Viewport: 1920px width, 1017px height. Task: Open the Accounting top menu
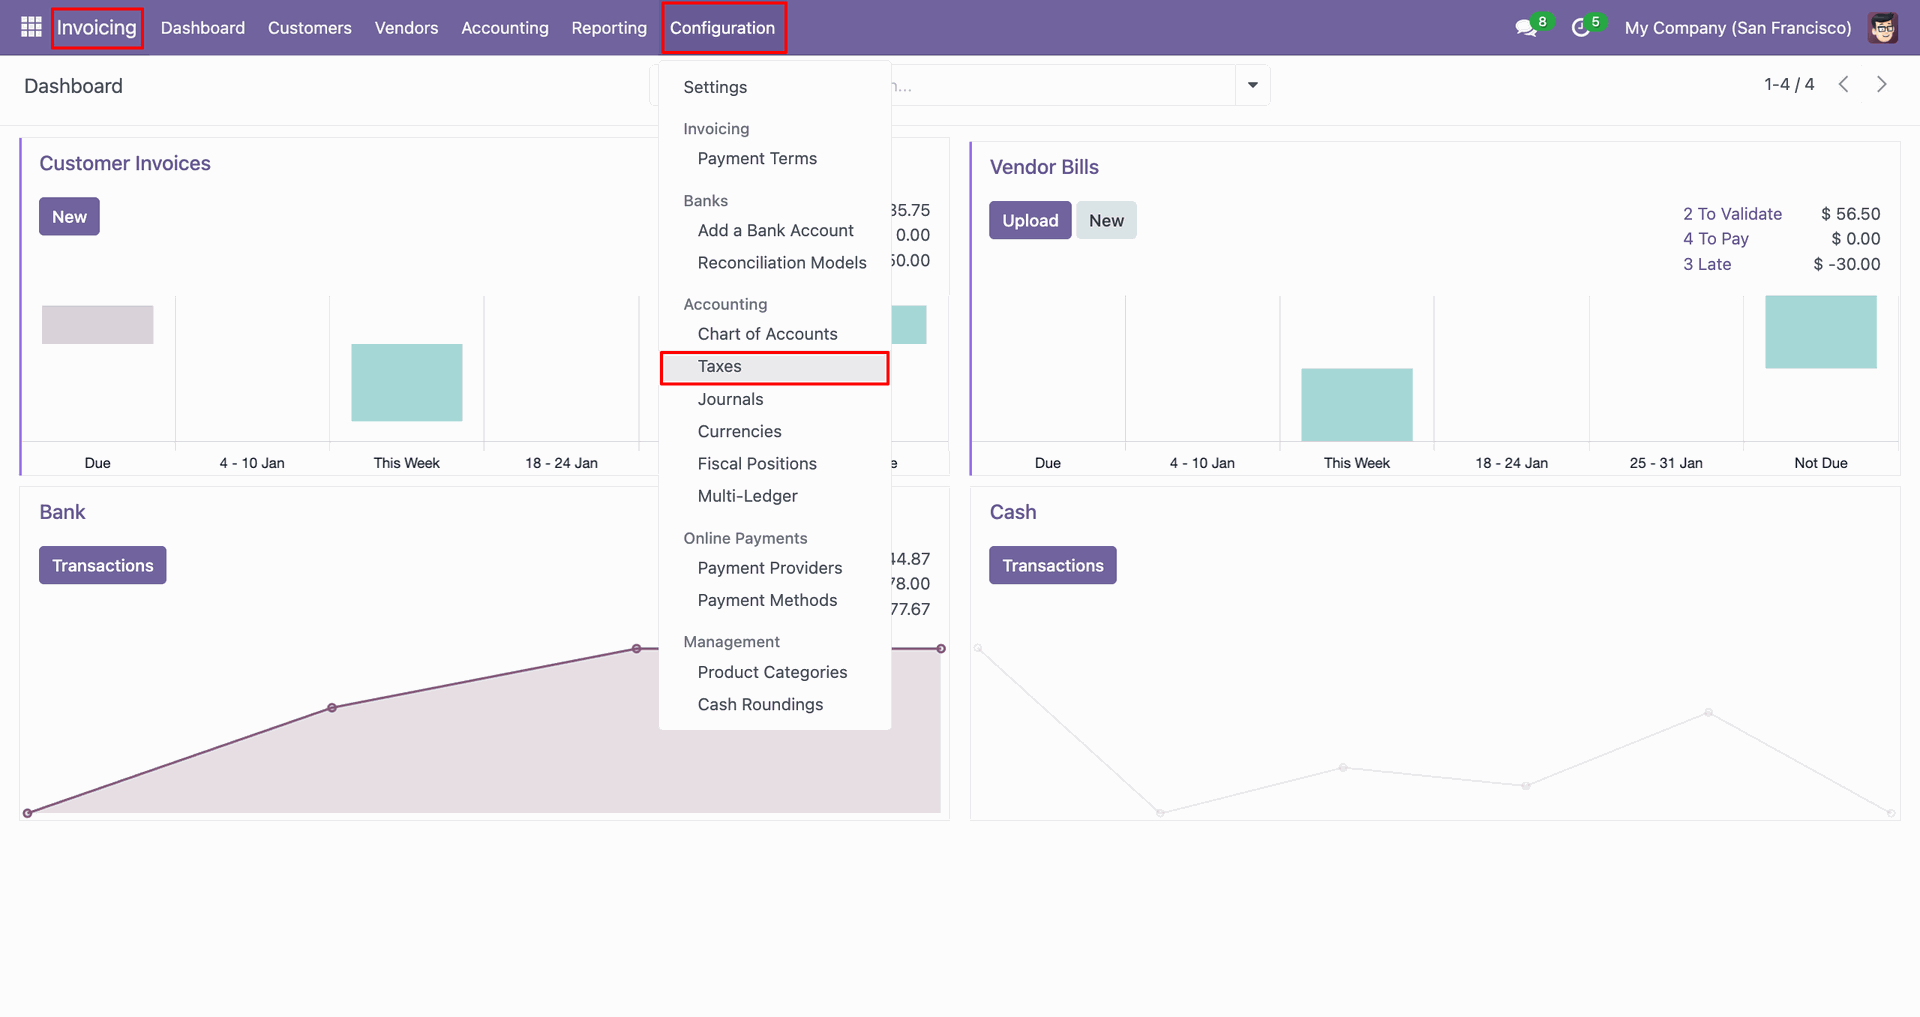pos(504,28)
